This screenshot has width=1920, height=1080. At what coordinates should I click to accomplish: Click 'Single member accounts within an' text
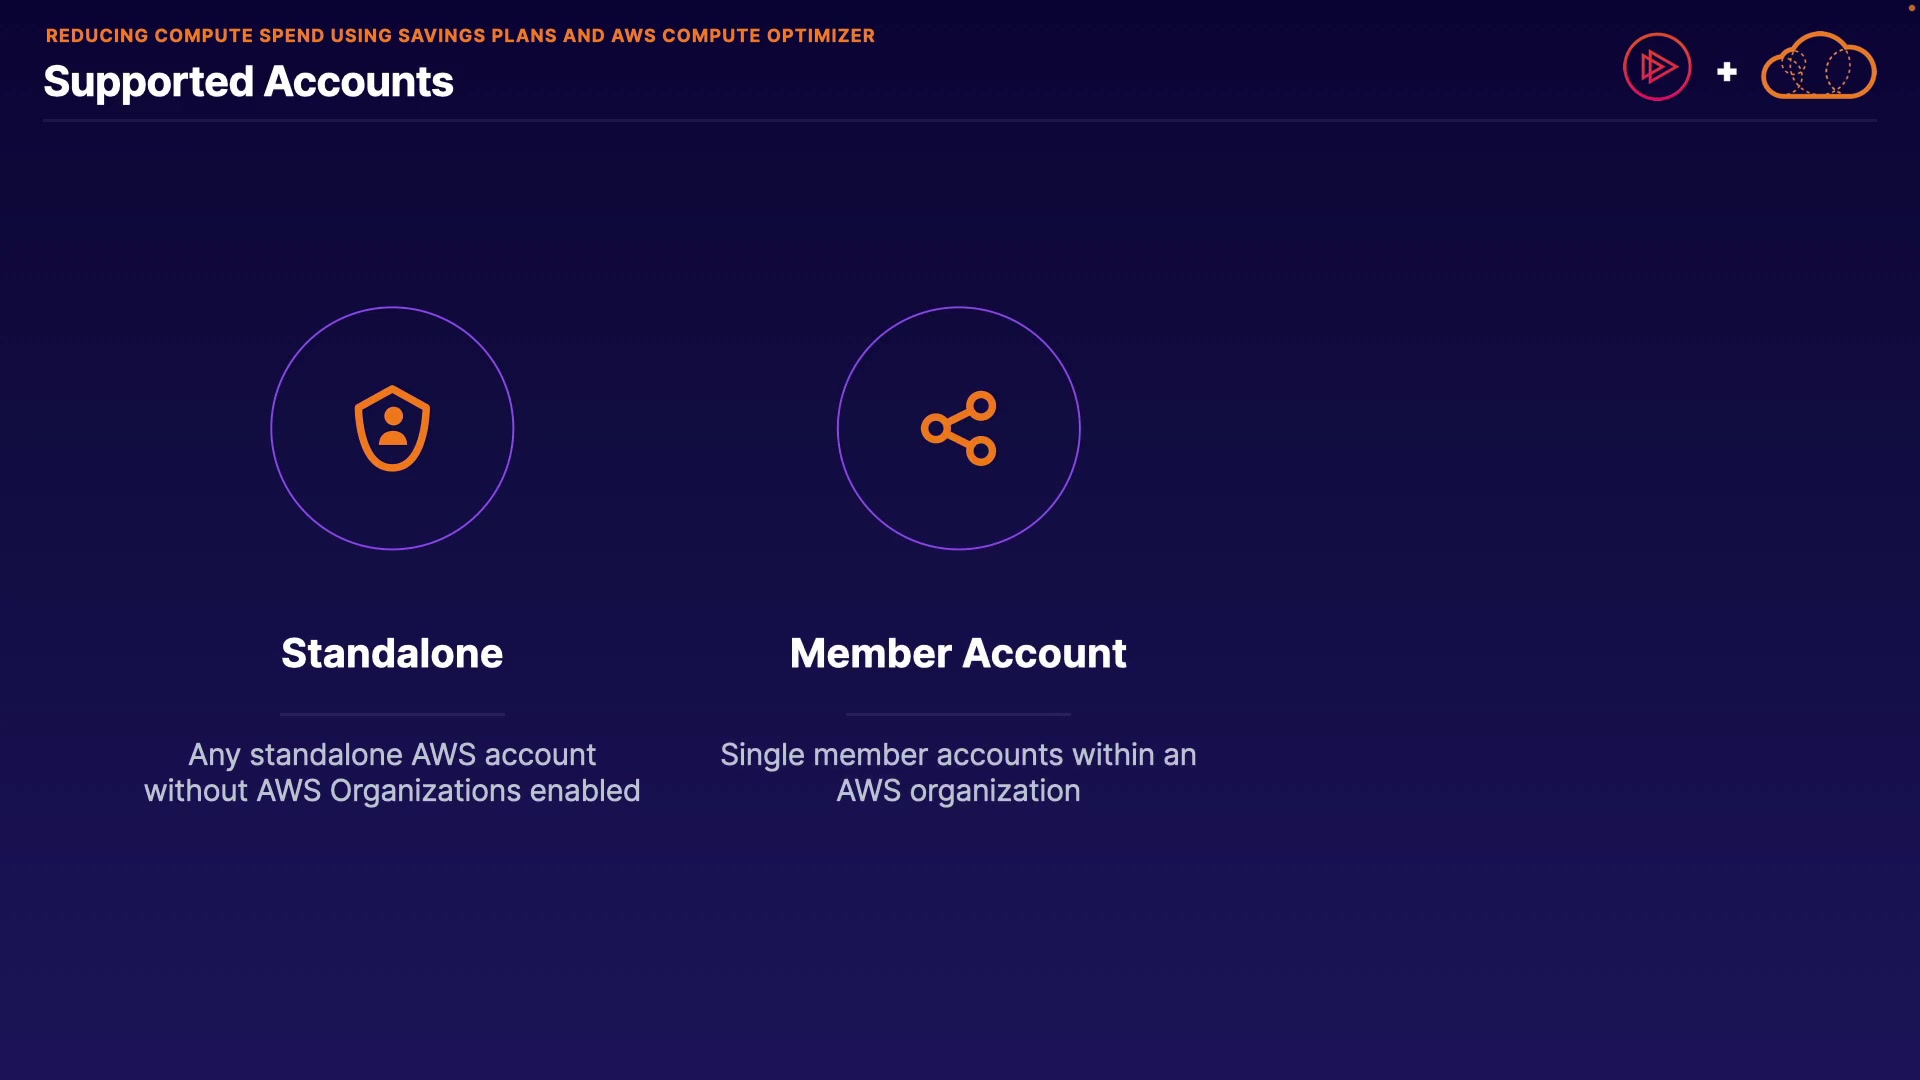tap(958, 754)
